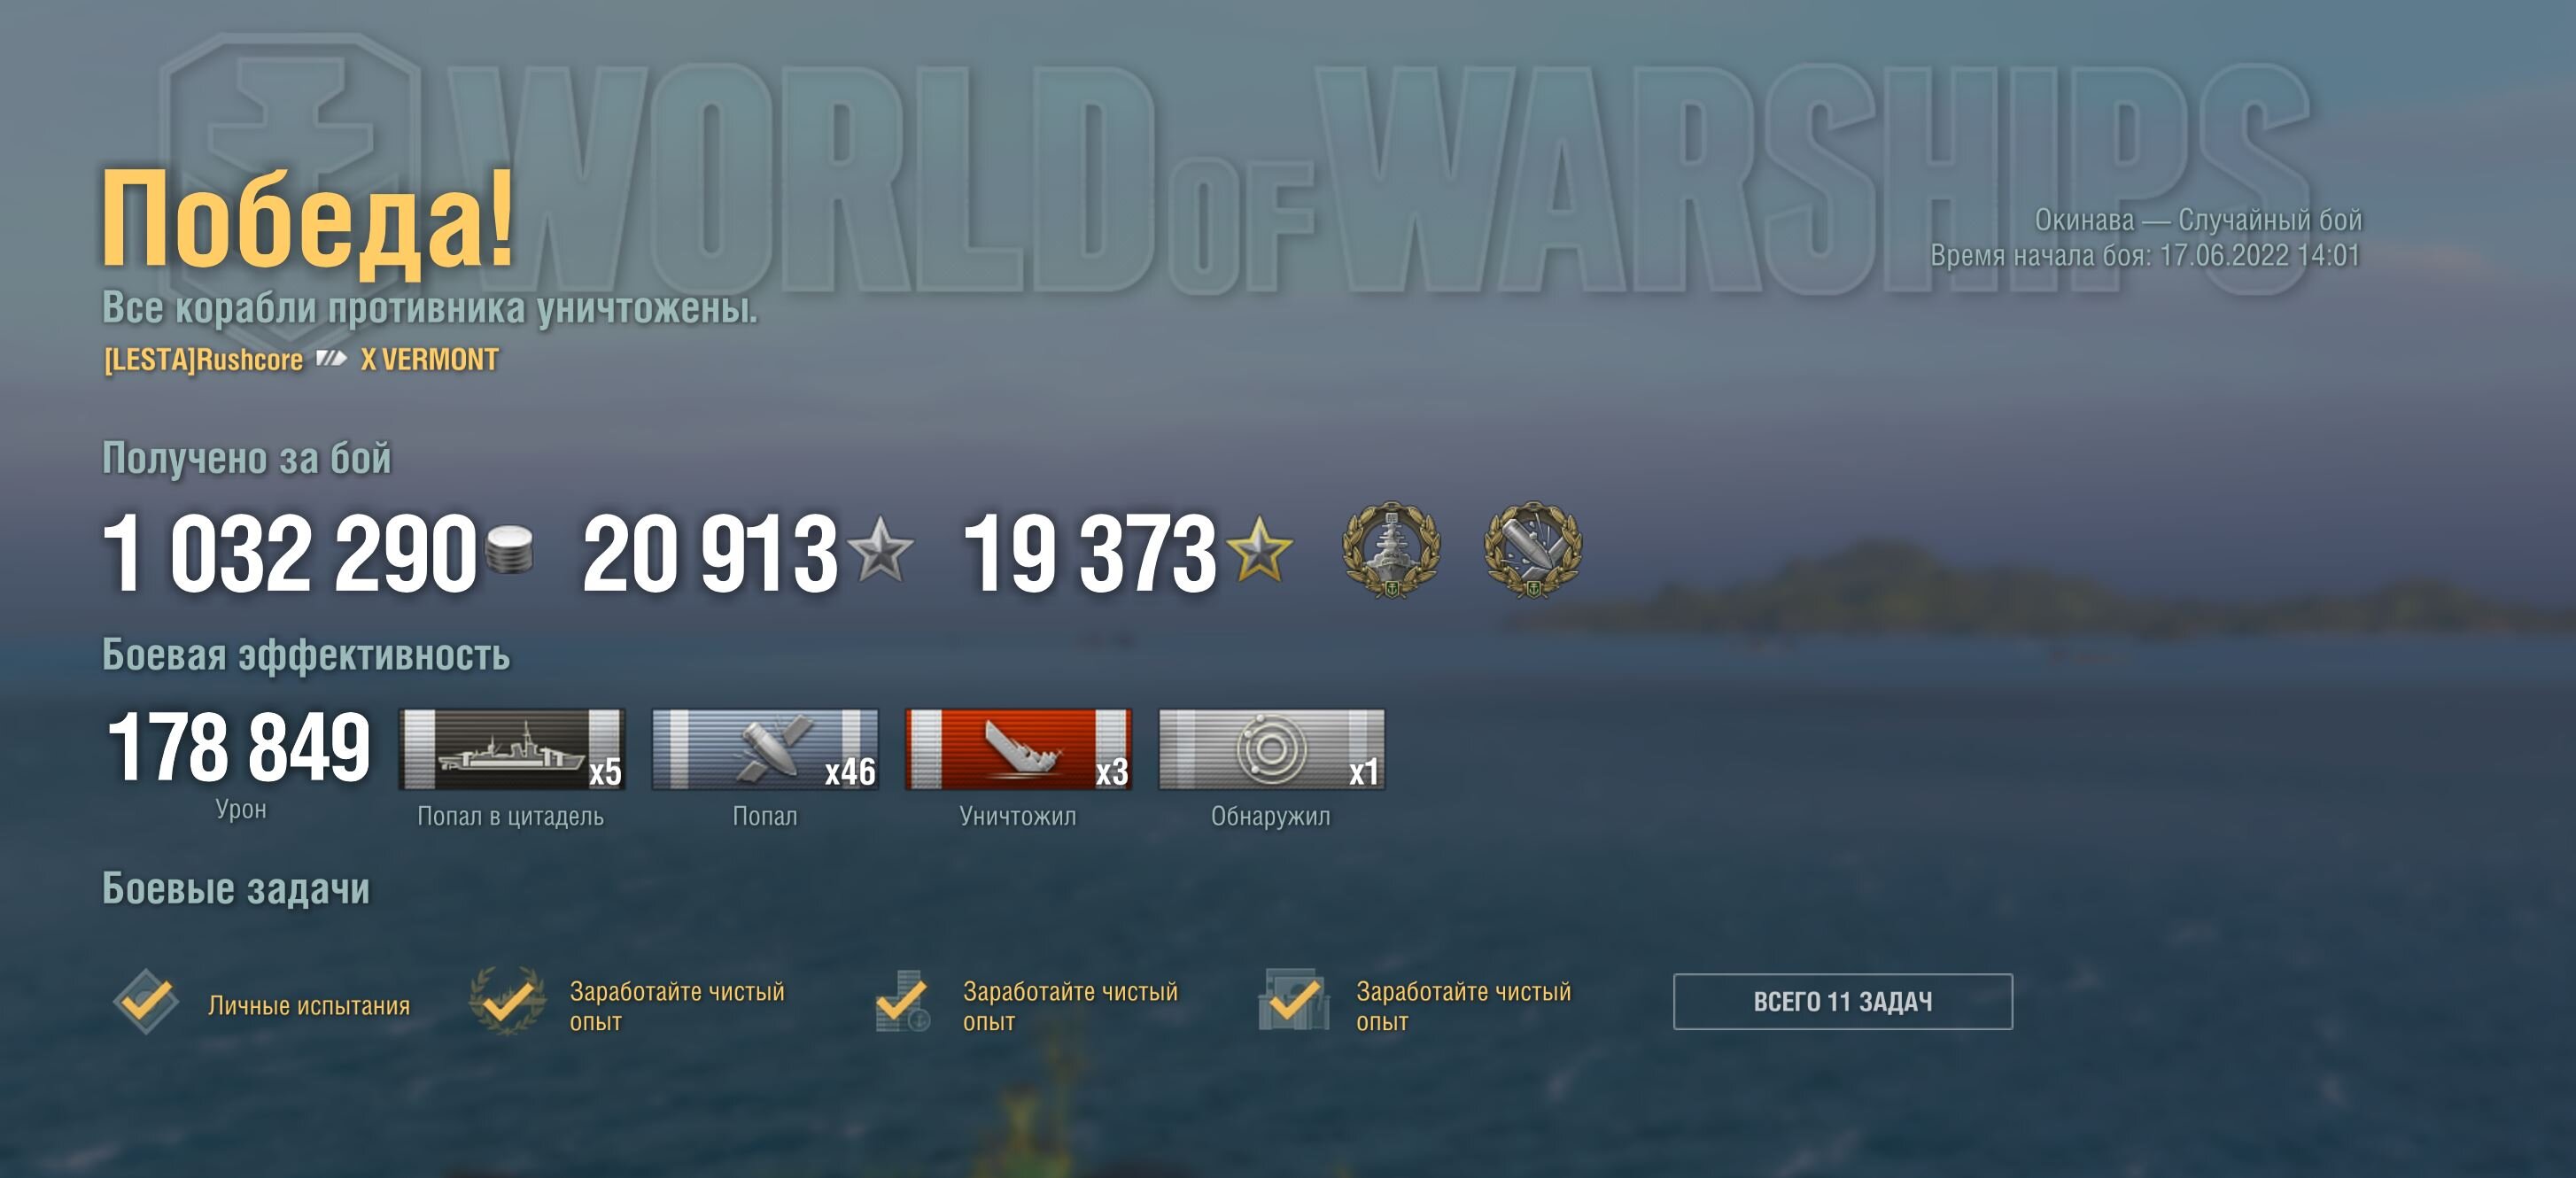Click the gold star free XP icon
The width and height of the screenshot is (2576, 1178).
[x=1259, y=548]
